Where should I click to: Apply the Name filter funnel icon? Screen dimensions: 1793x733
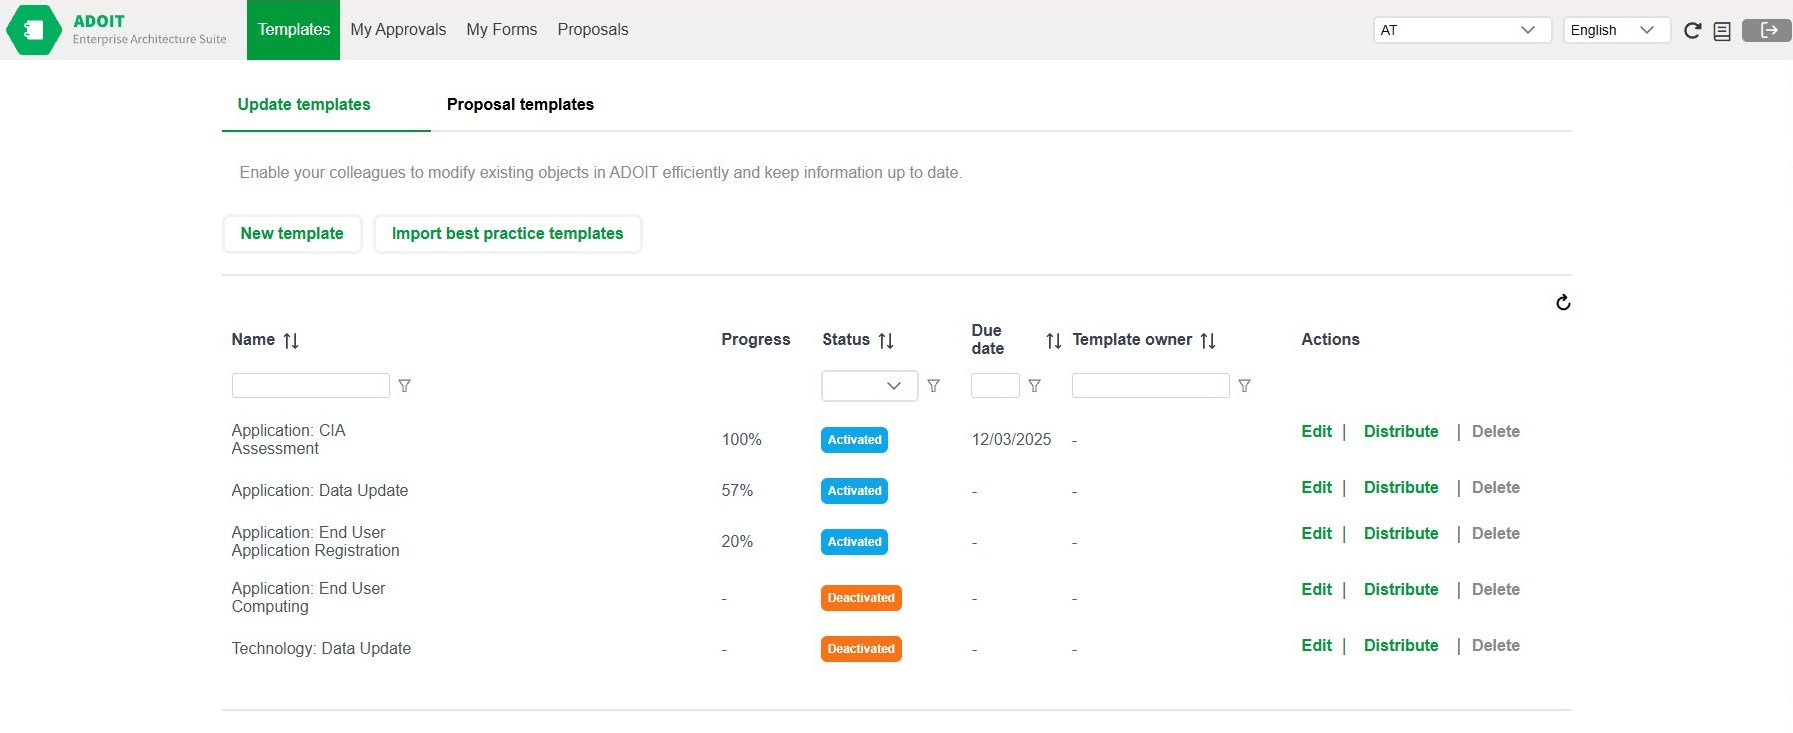(404, 386)
